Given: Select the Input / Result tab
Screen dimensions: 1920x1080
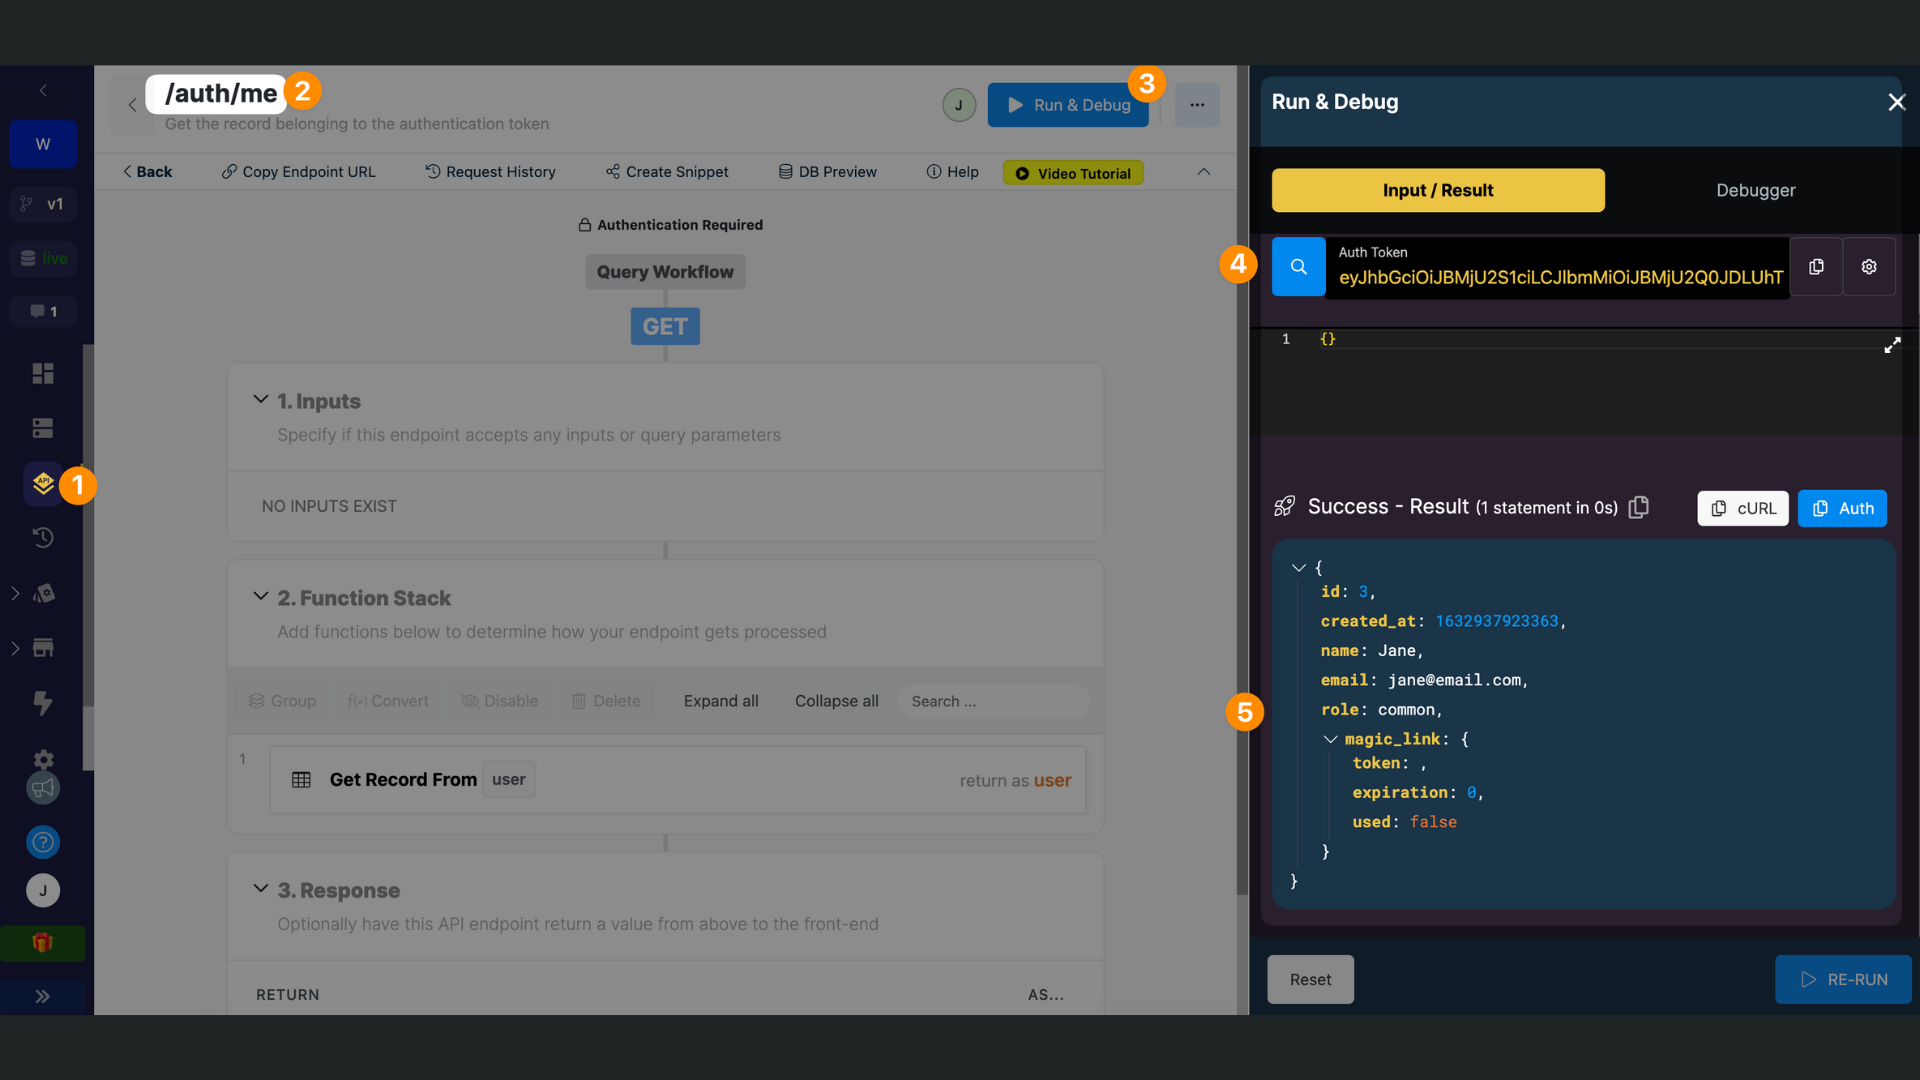Looking at the screenshot, I should click(x=1437, y=190).
